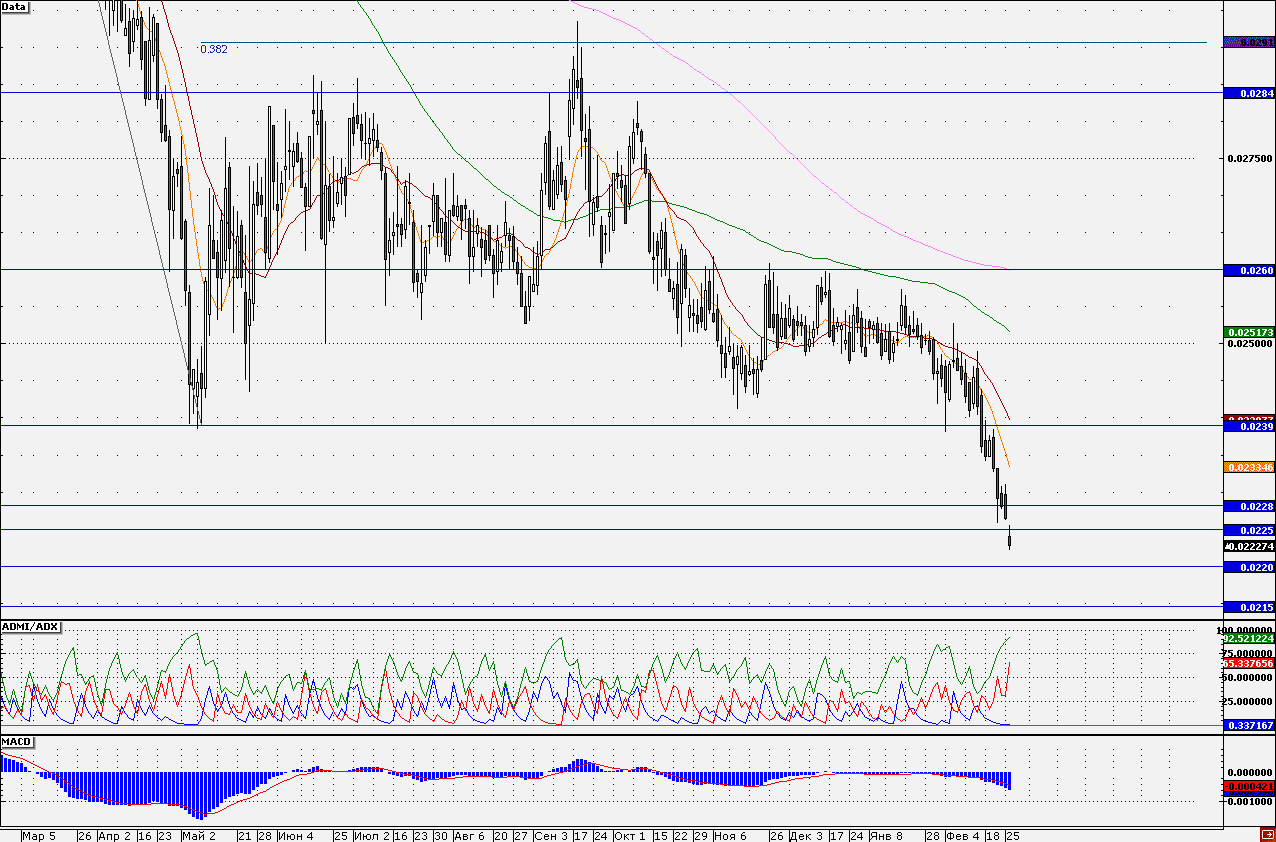Click the 0.0215 level price tag

(1249, 607)
